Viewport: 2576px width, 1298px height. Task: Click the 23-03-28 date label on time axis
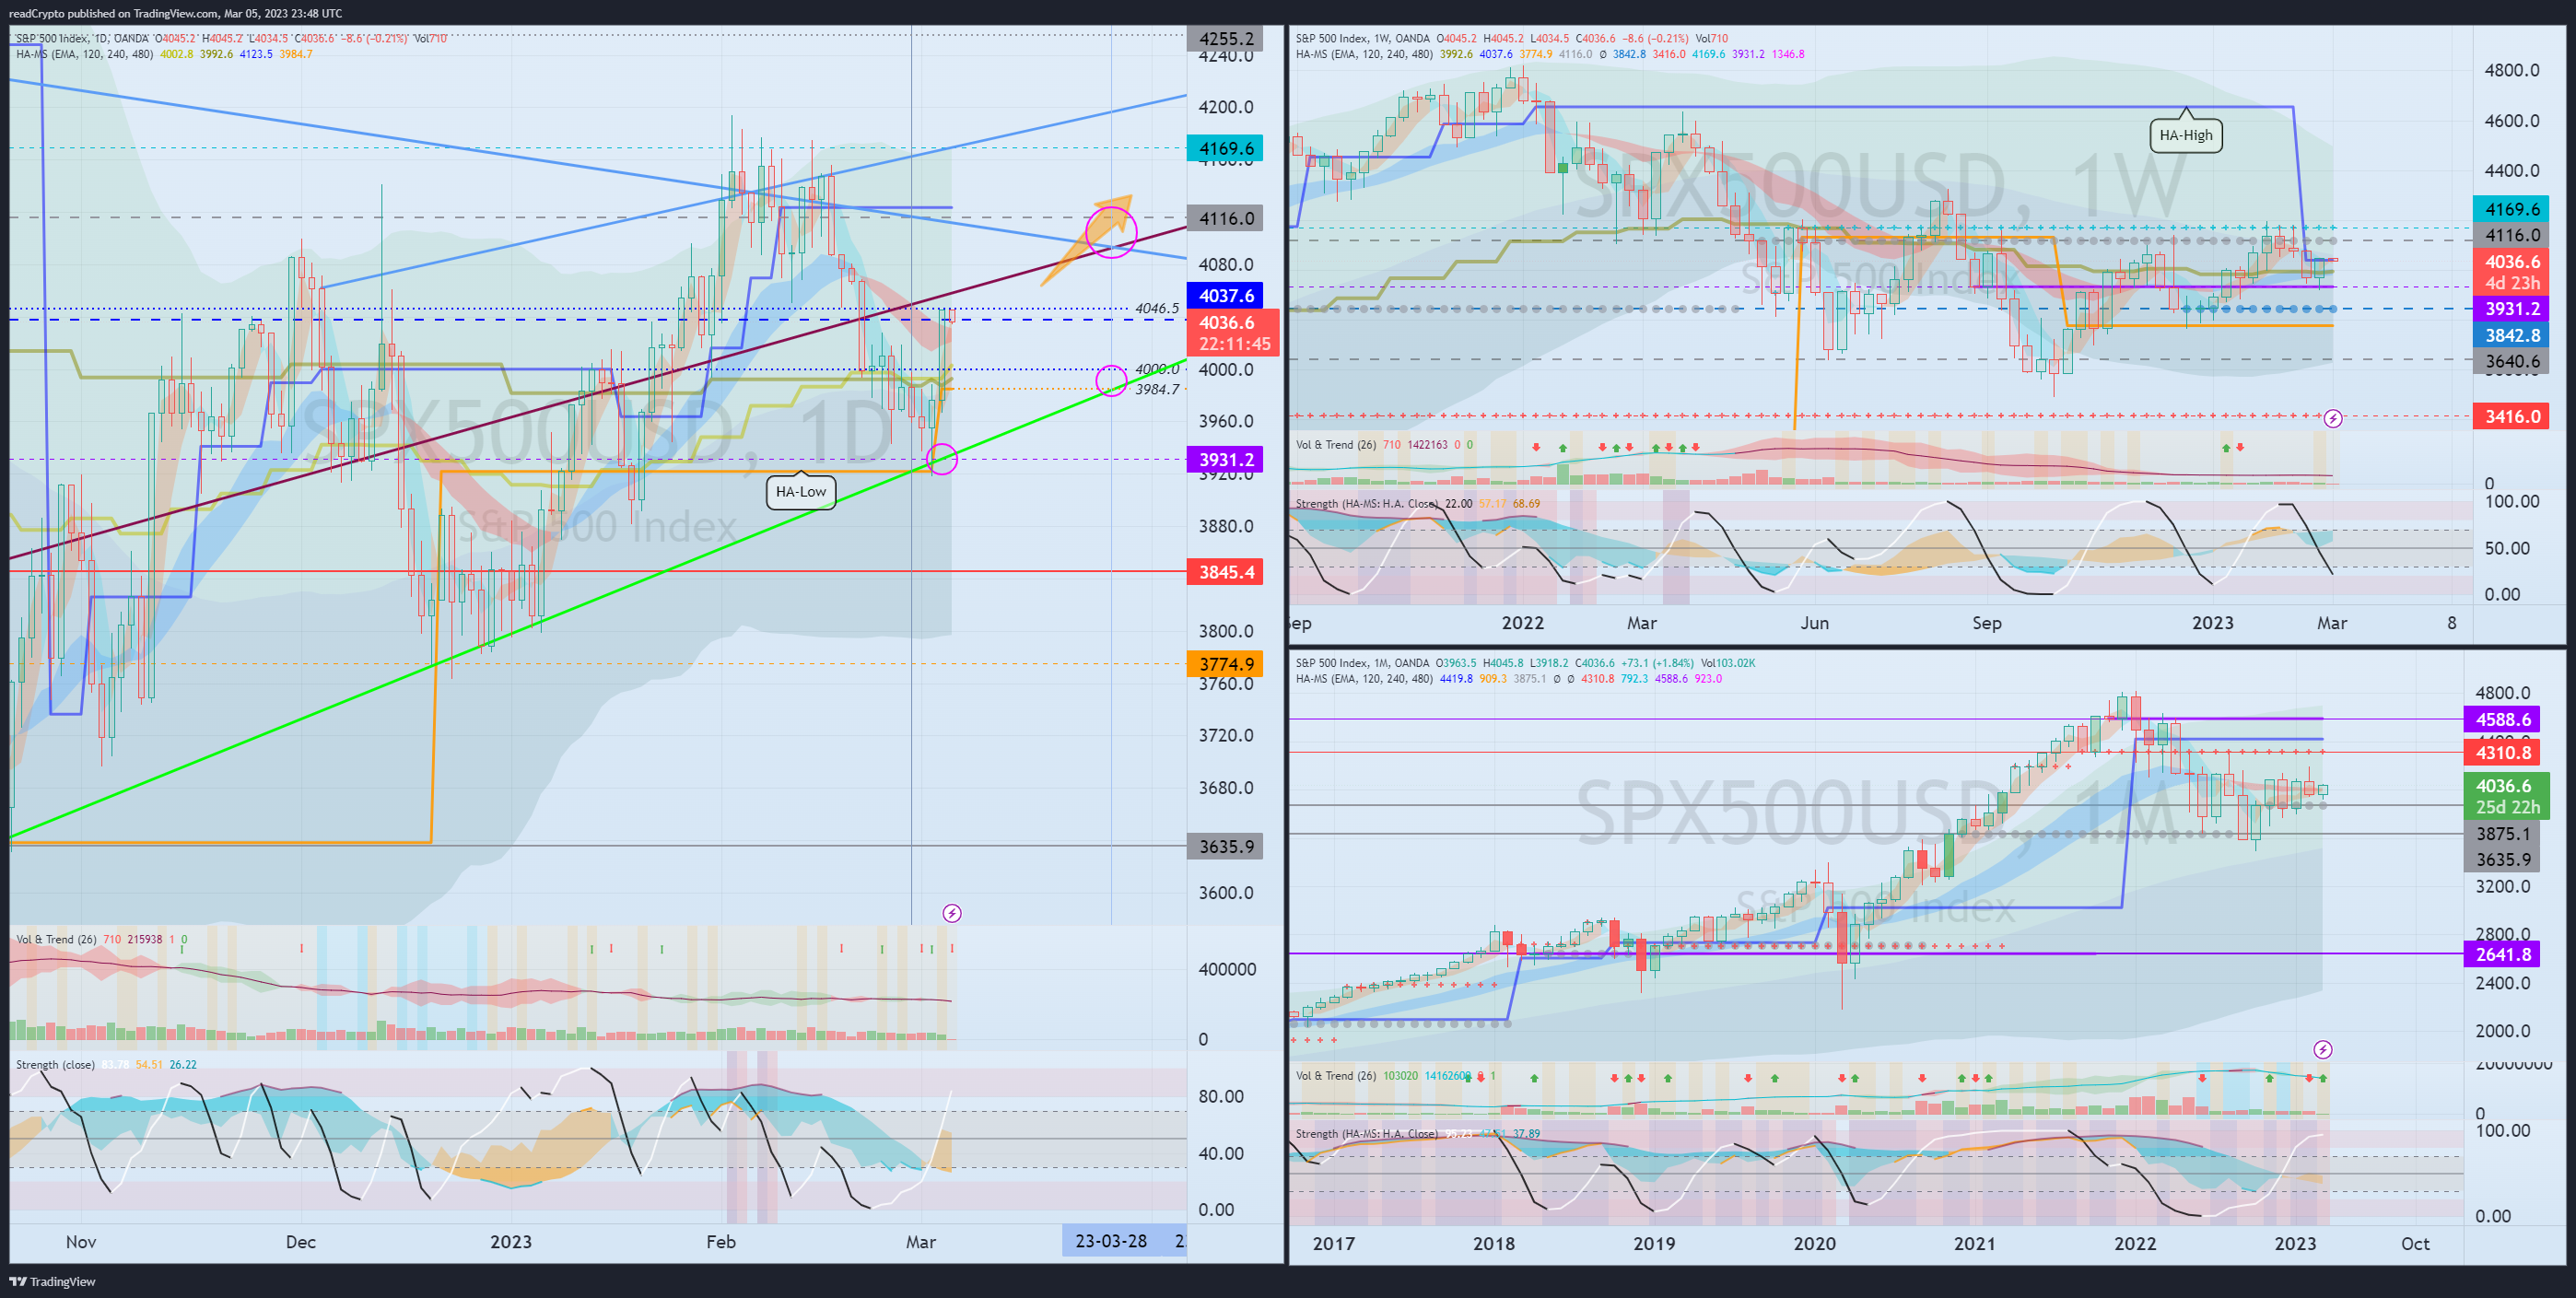(1111, 1241)
